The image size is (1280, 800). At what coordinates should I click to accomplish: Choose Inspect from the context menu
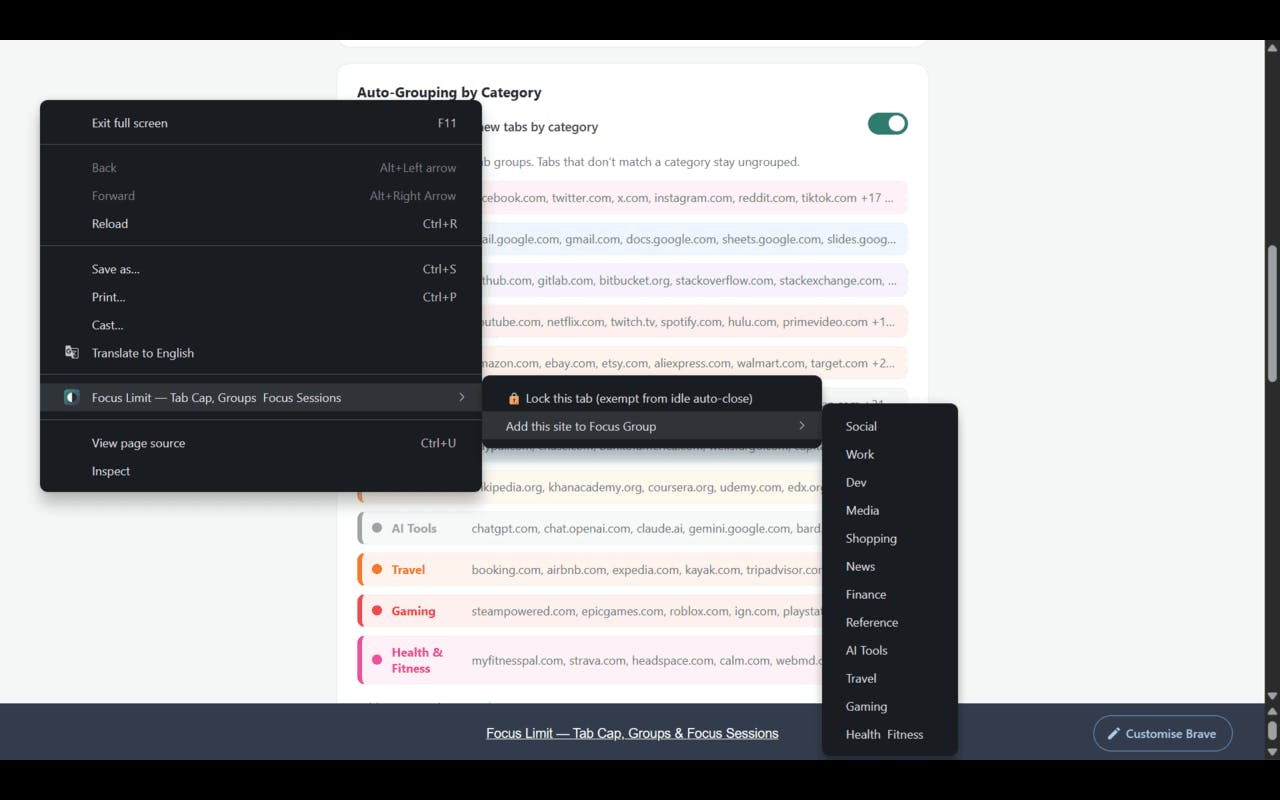(x=261, y=471)
